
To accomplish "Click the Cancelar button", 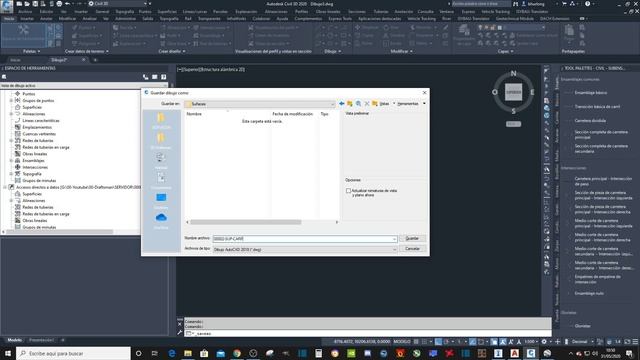I will pyautogui.click(x=412, y=249).
